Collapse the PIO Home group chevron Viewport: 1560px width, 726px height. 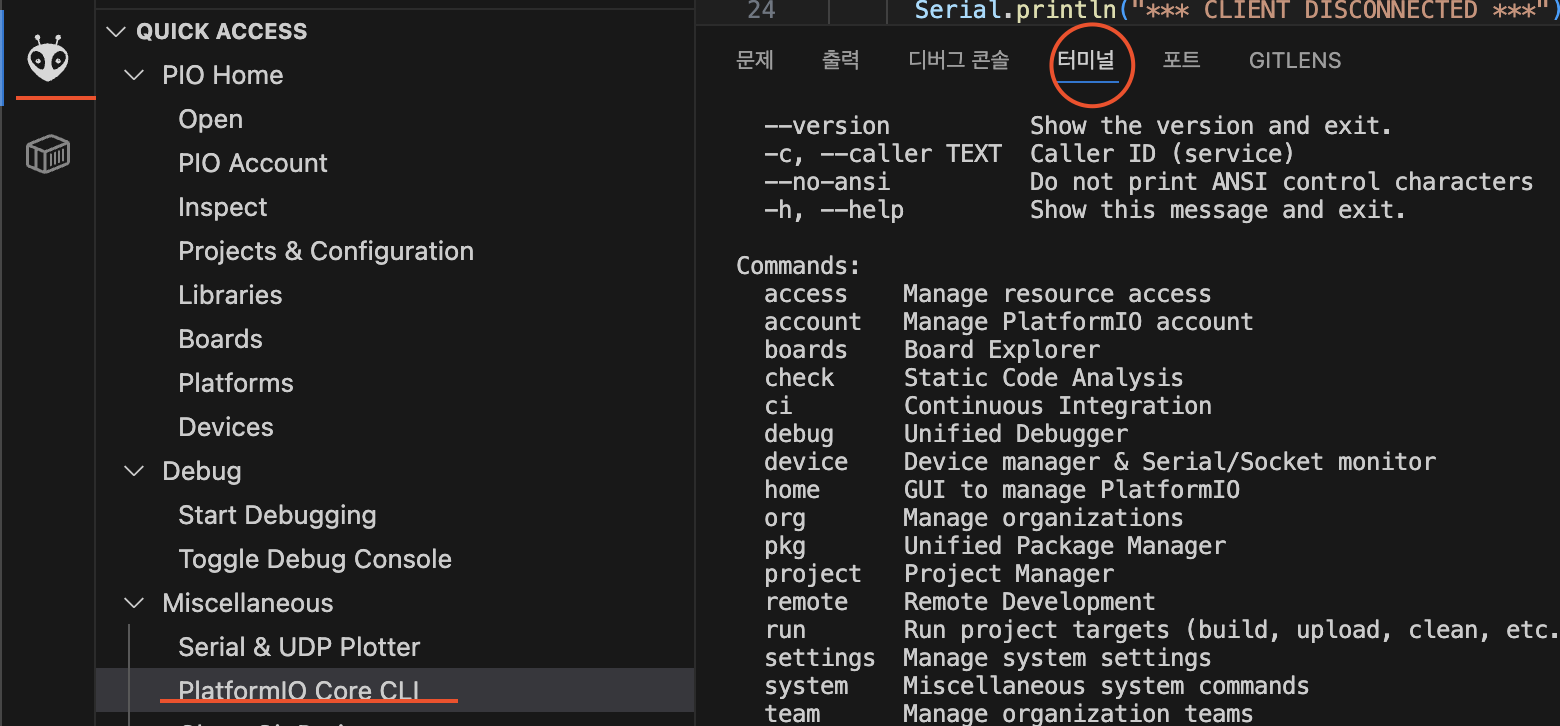click(x=134, y=75)
